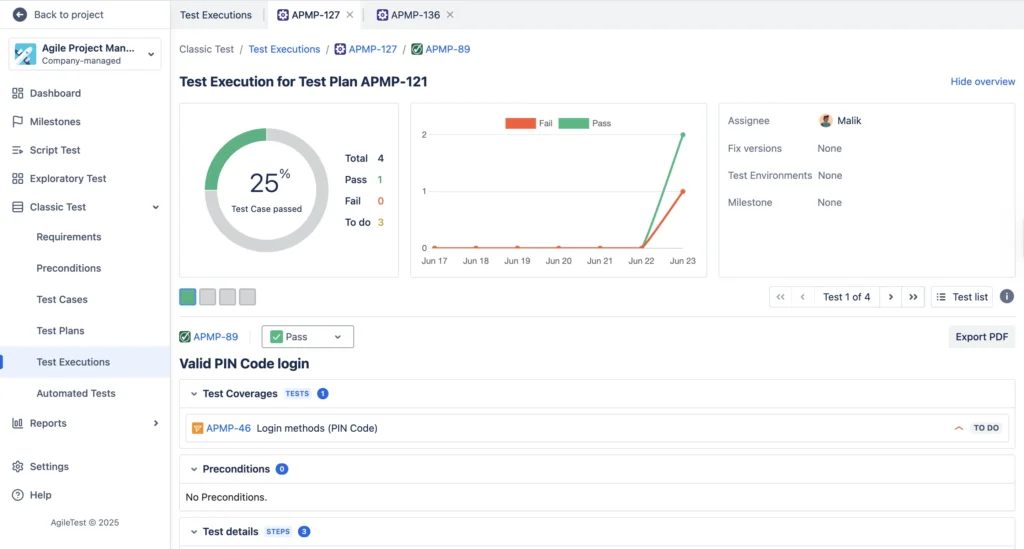
Task: Click the Classic Test list icon
Action: [18, 207]
